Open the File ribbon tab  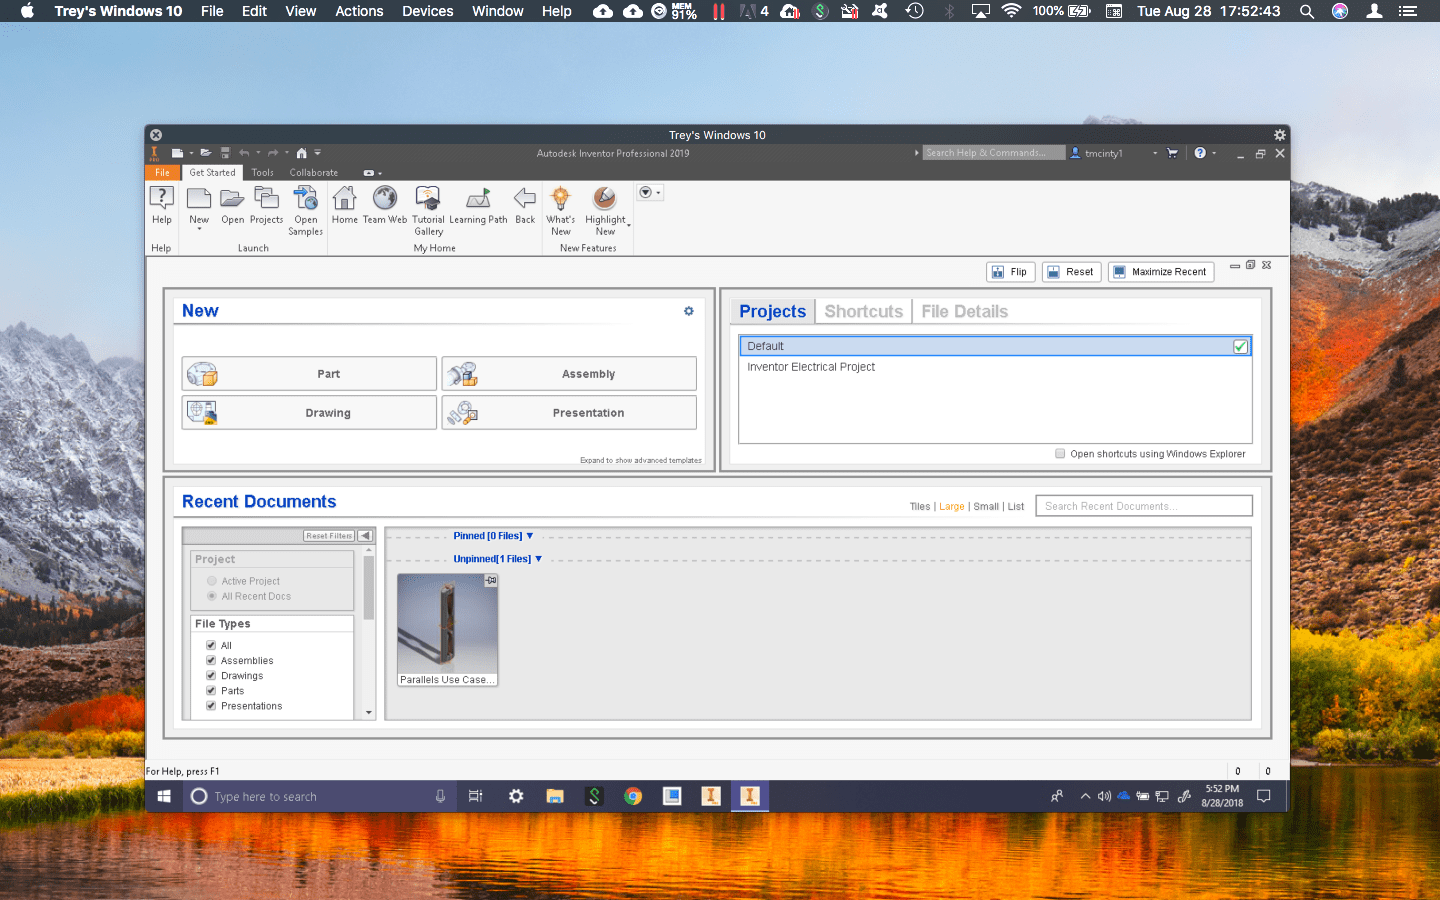pos(162,173)
